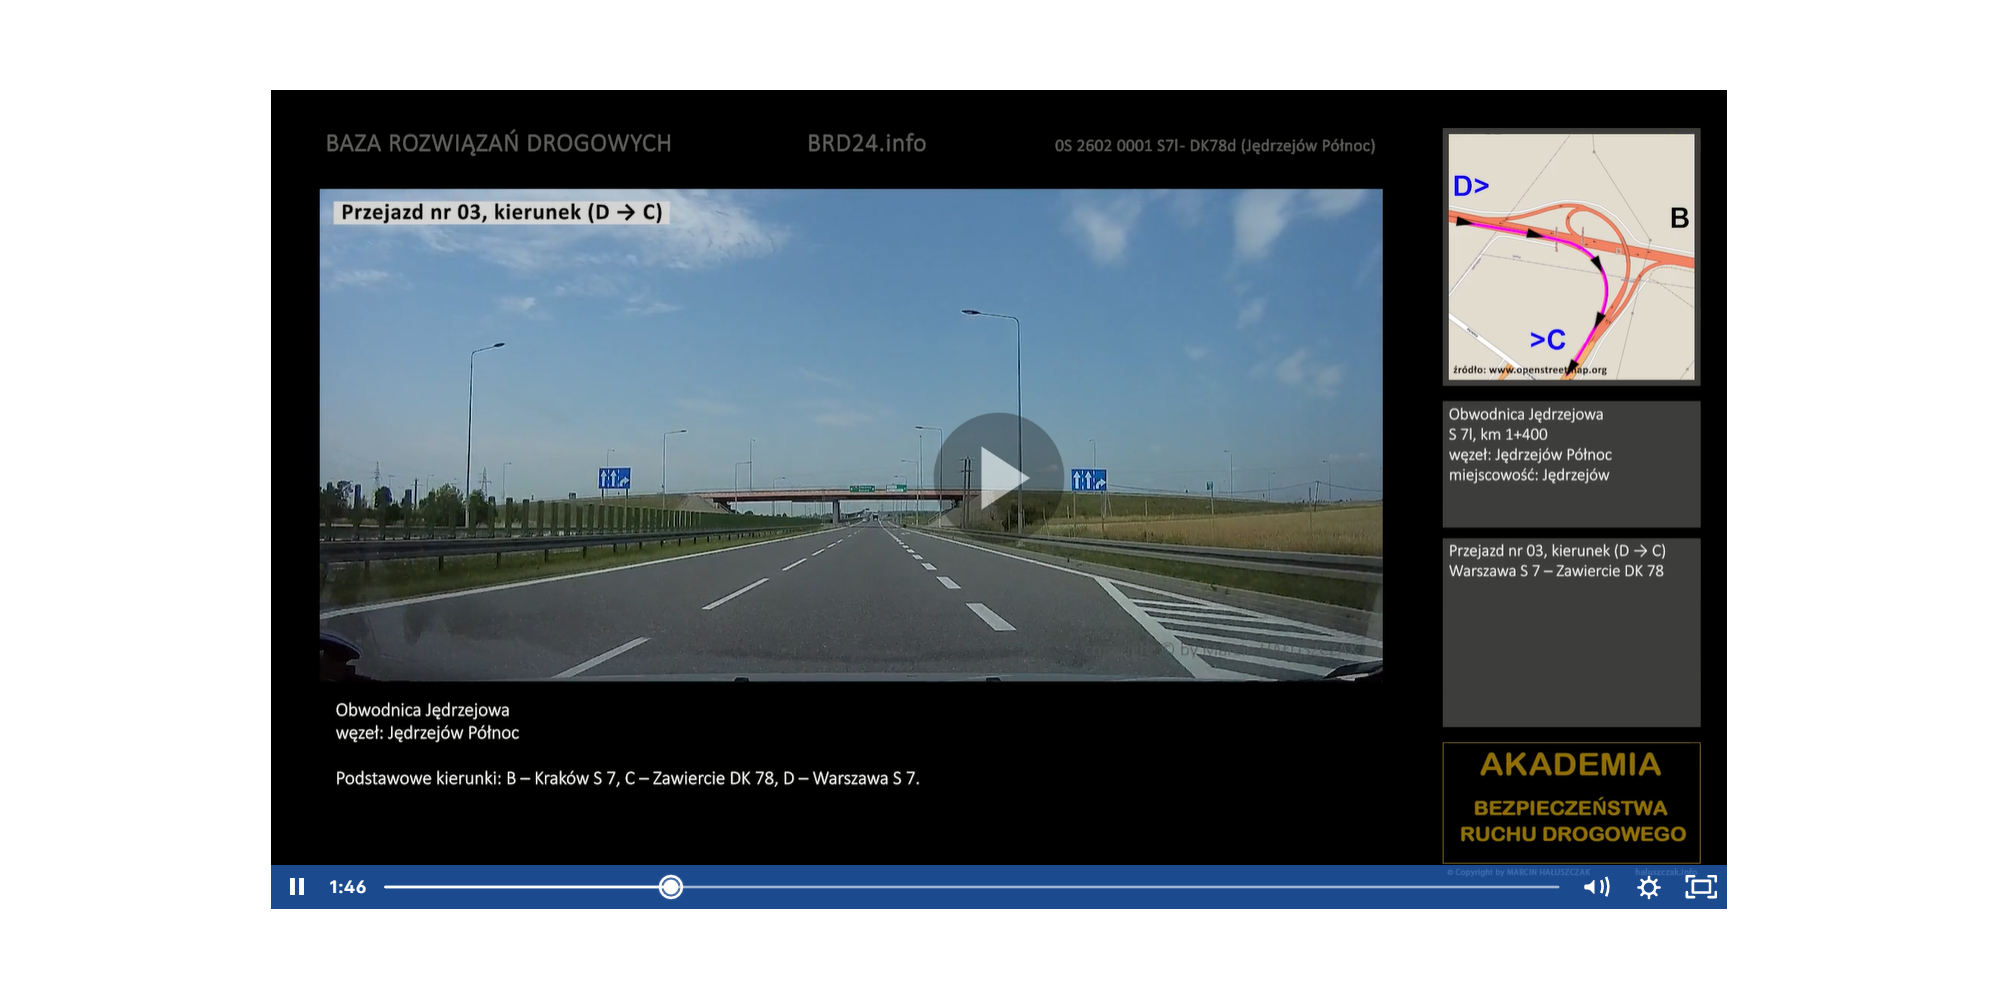Click the progress bar scrubber handle
The height and width of the screenshot is (1000, 2000).
pyautogui.click(x=671, y=887)
